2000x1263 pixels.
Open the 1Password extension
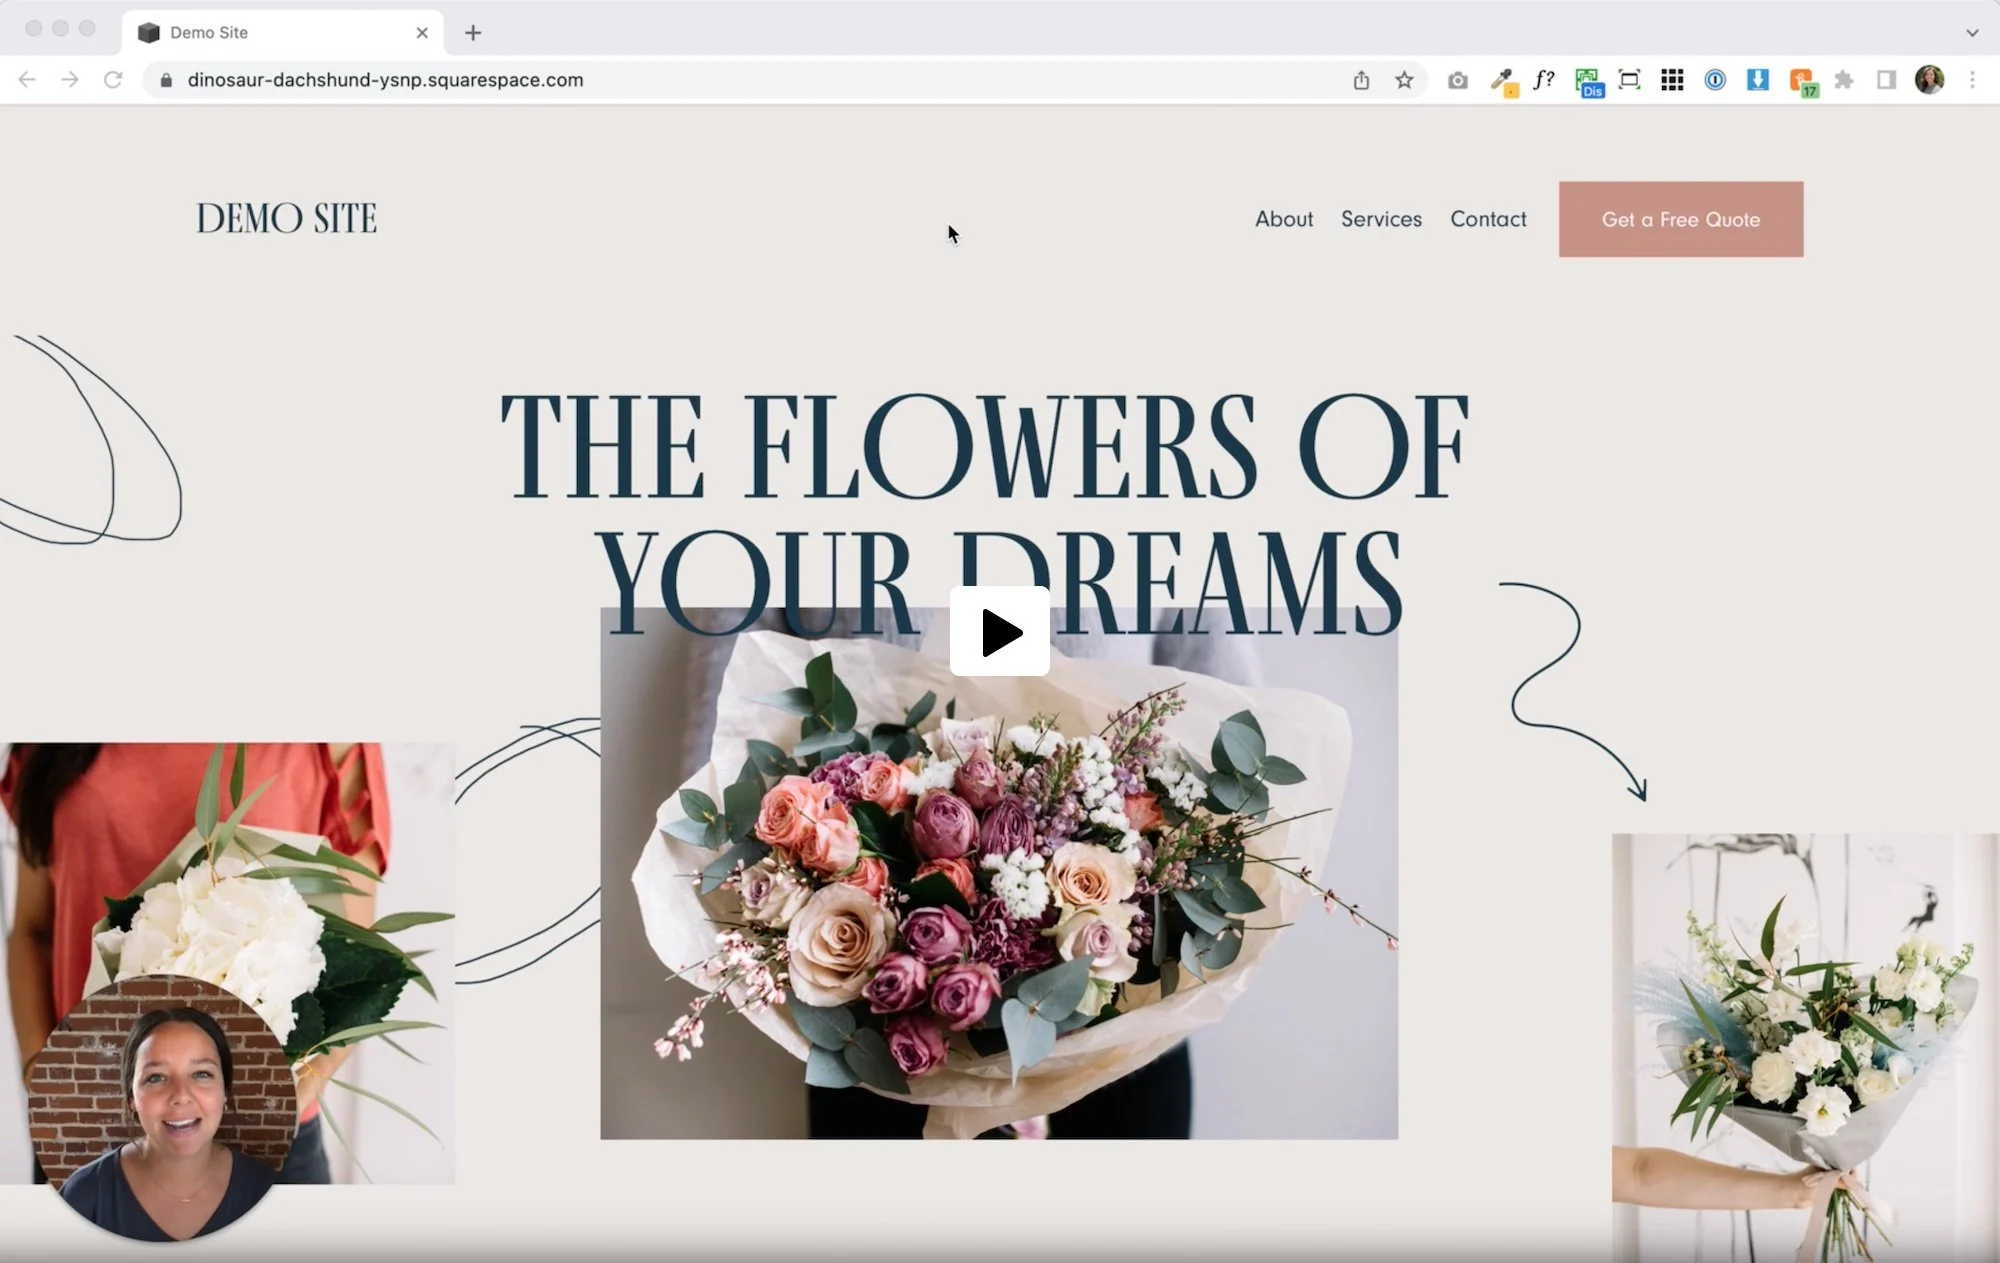pyautogui.click(x=1714, y=80)
